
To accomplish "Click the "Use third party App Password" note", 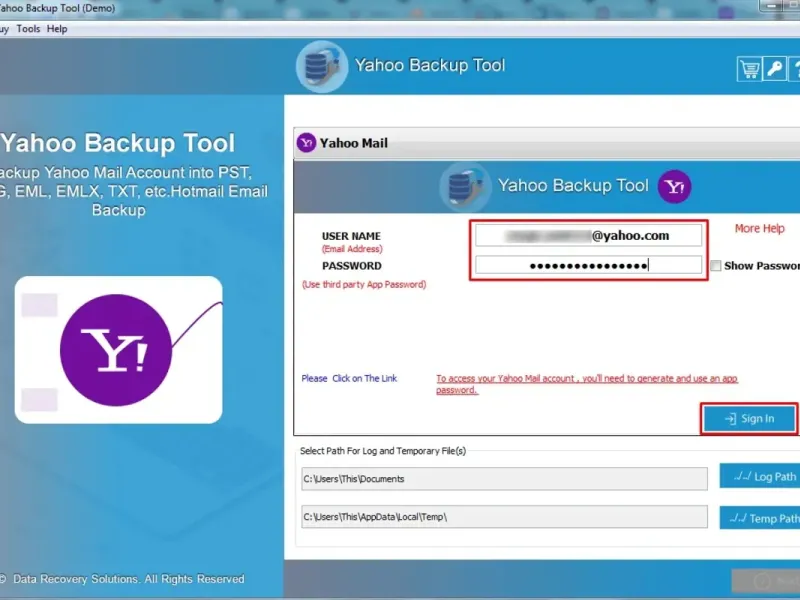I will (364, 285).
